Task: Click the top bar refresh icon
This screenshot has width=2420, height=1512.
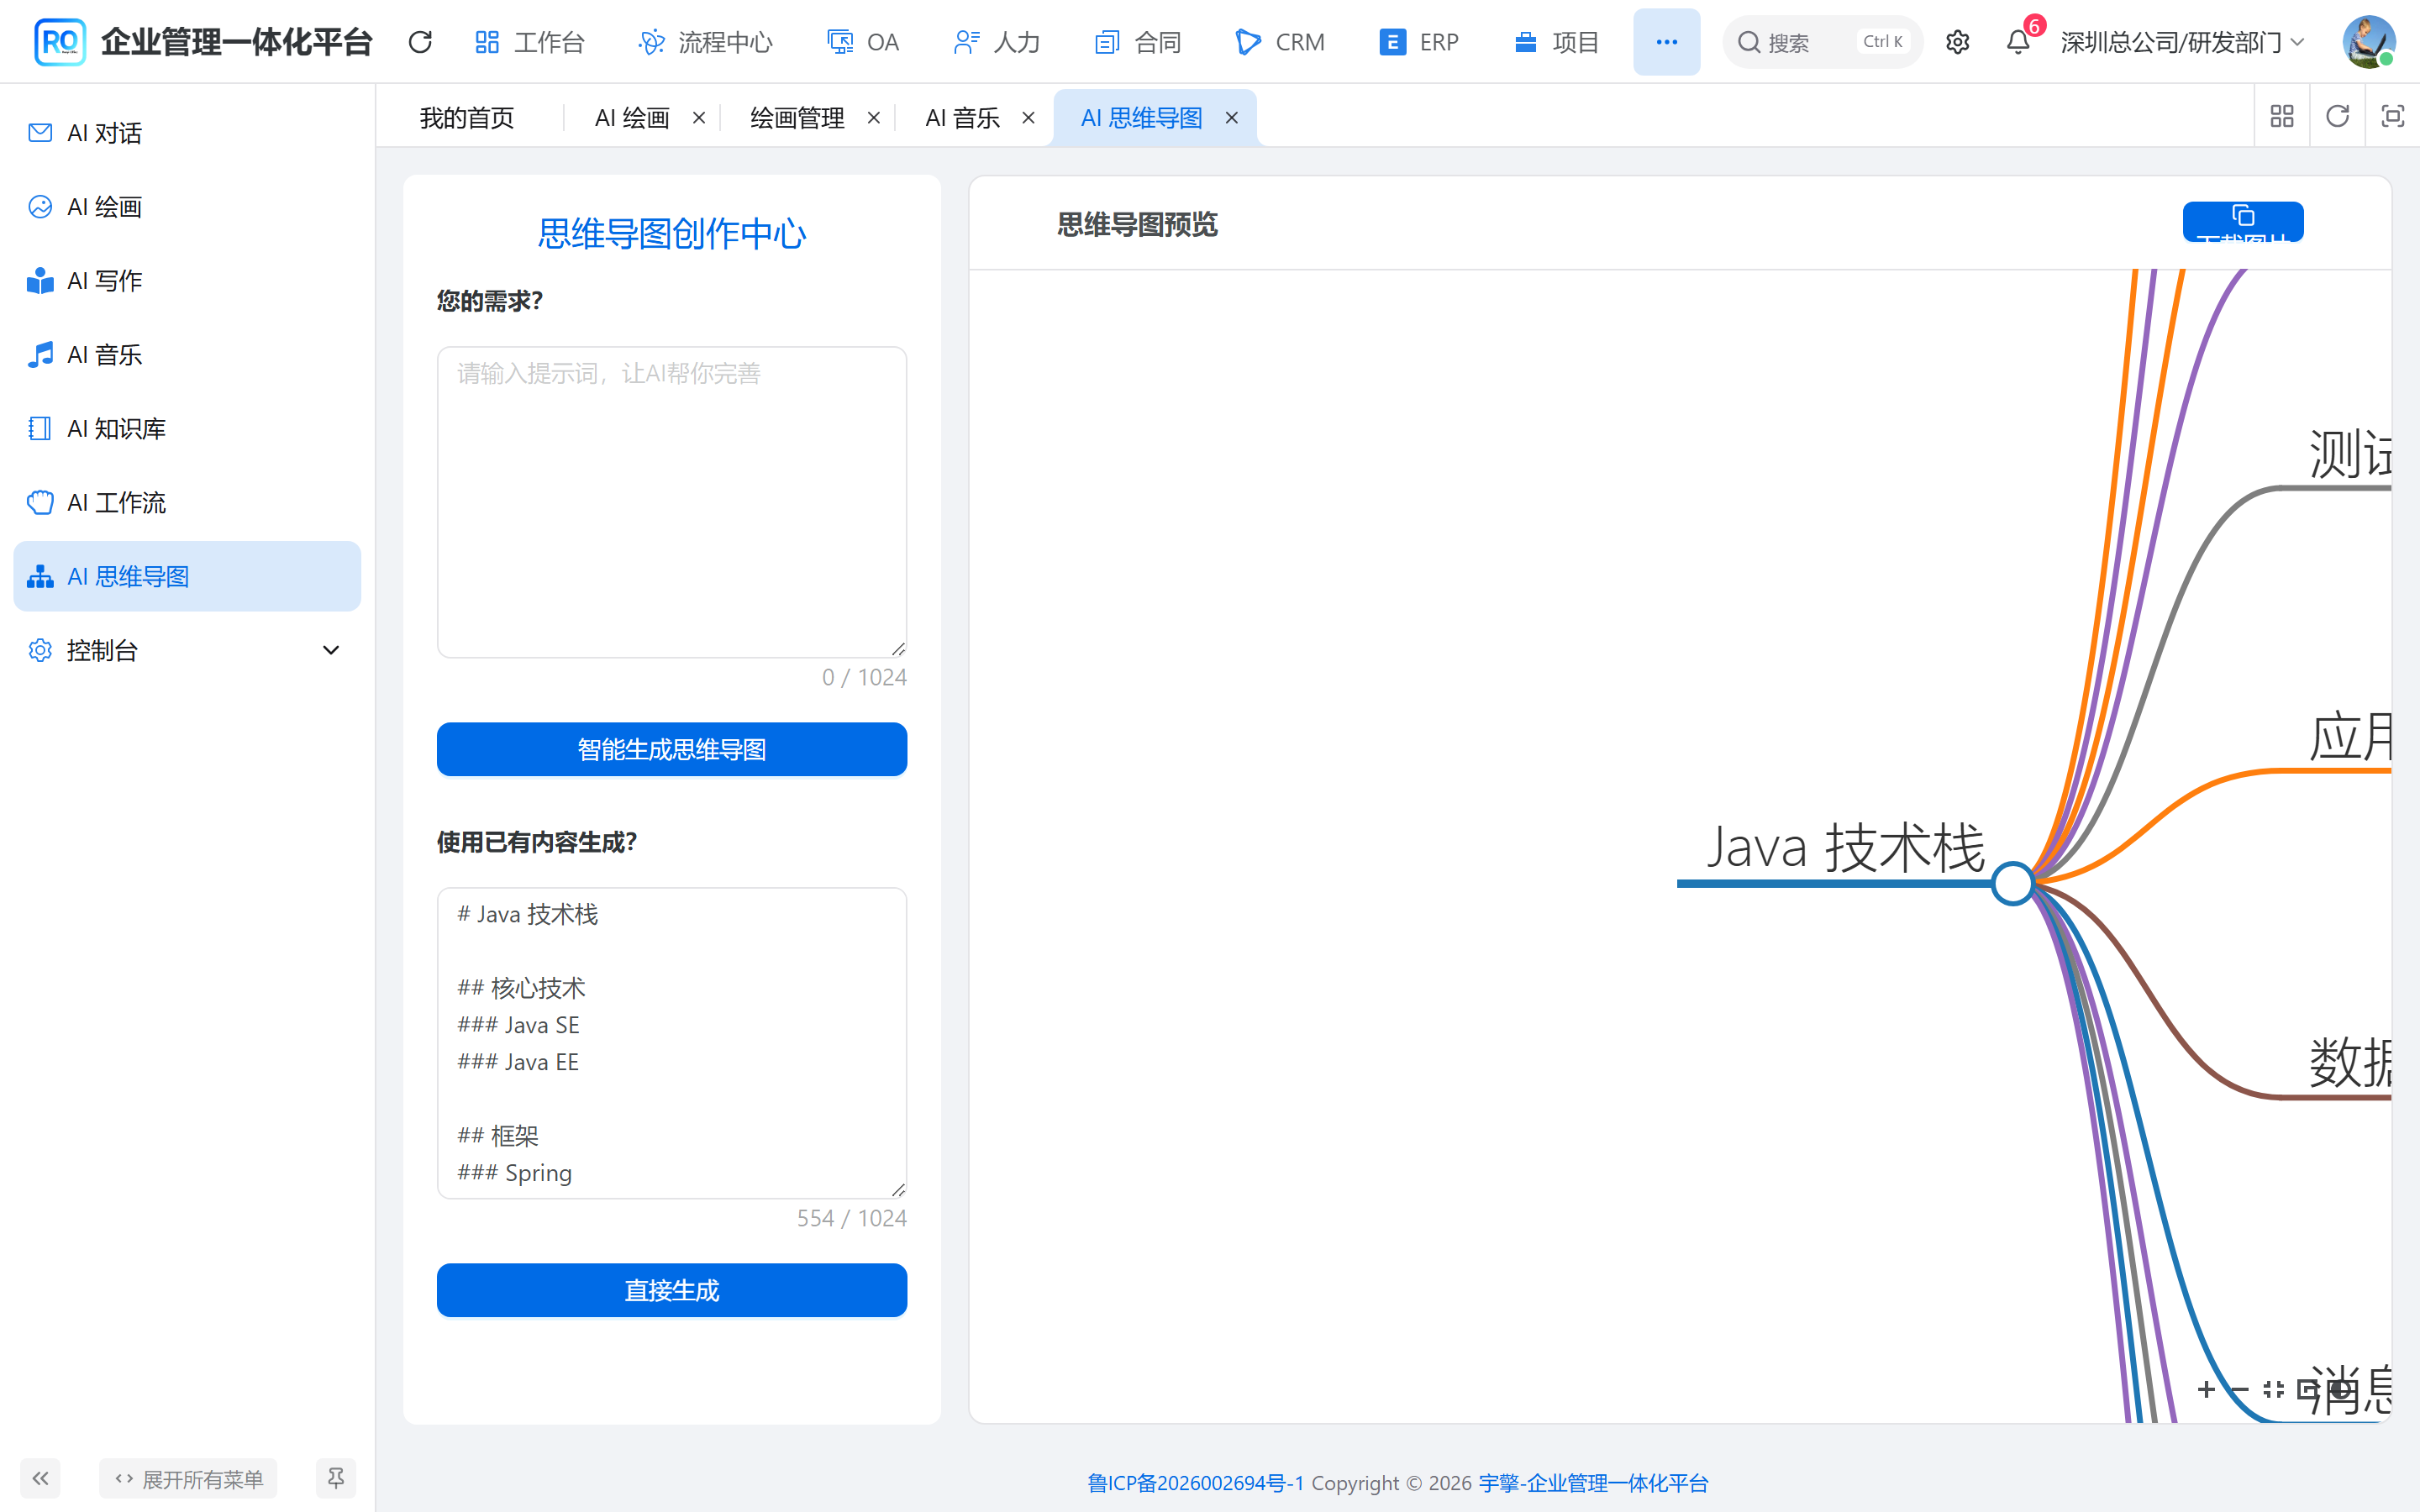Action: pyautogui.click(x=420, y=42)
